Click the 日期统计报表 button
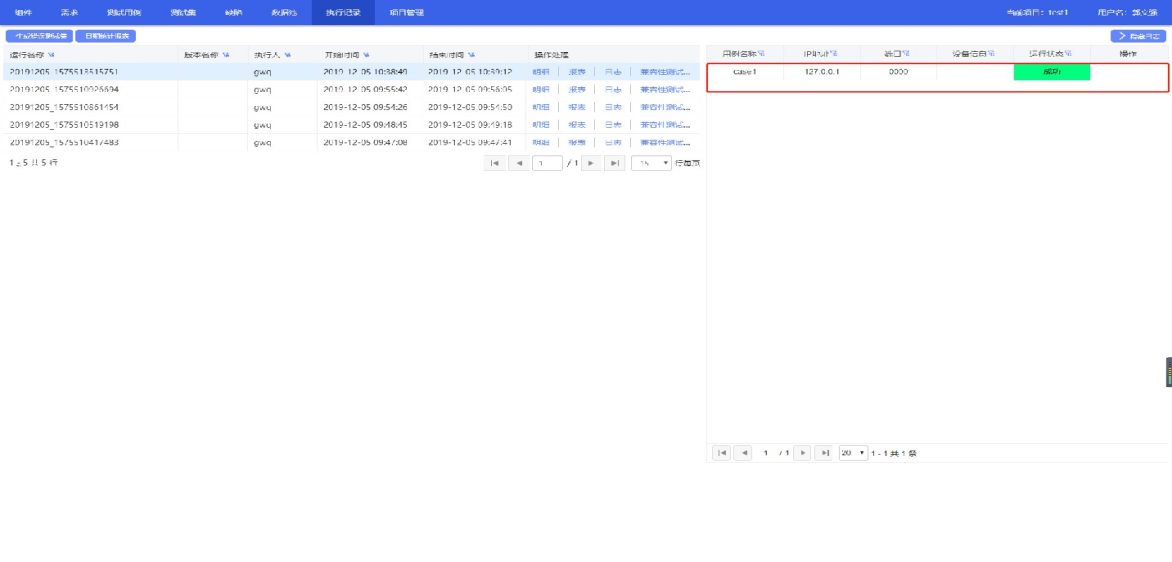Viewport: 1172px width, 562px height. [105, 36]
